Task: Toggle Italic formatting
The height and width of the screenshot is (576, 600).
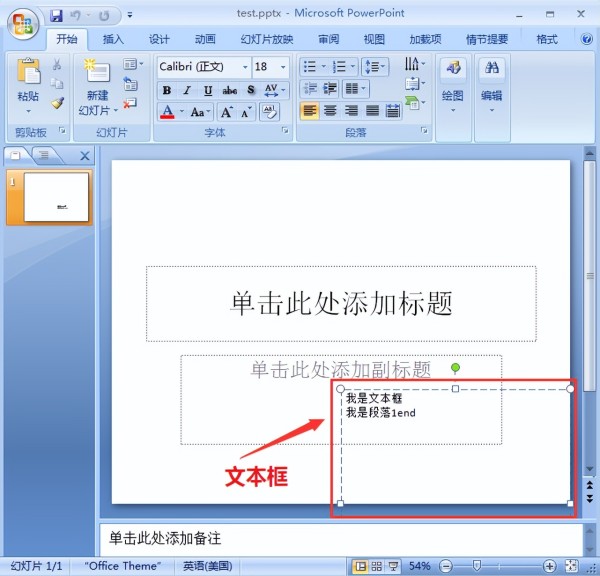Action: tap(187, 90)
